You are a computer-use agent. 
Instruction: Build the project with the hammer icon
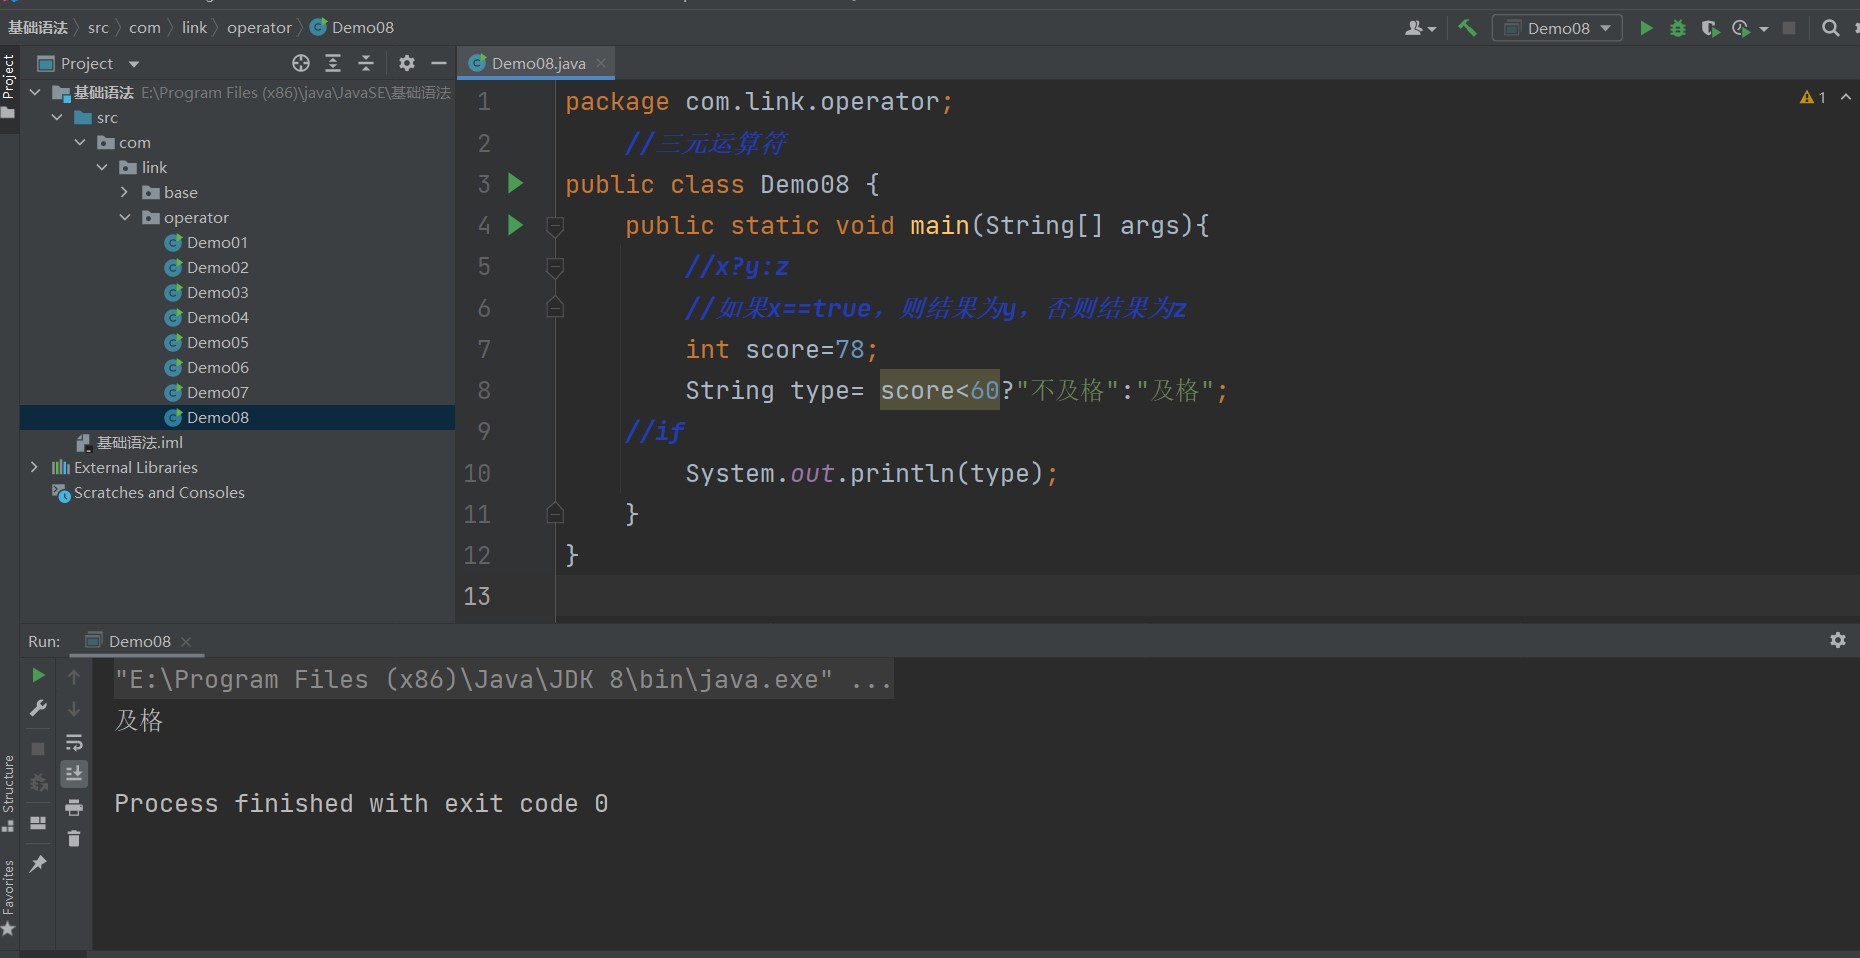pyautogui.click(x=1467, y=28)
